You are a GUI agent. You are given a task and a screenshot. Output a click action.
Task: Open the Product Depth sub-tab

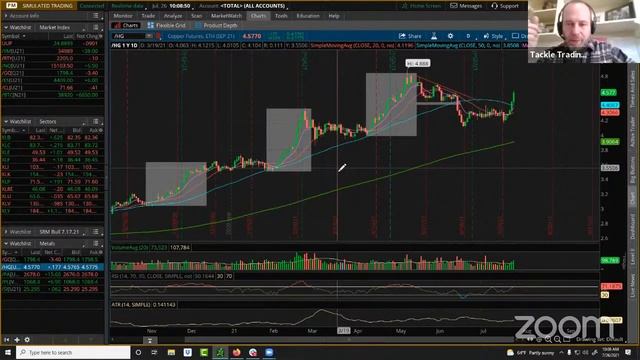(216, 25)
